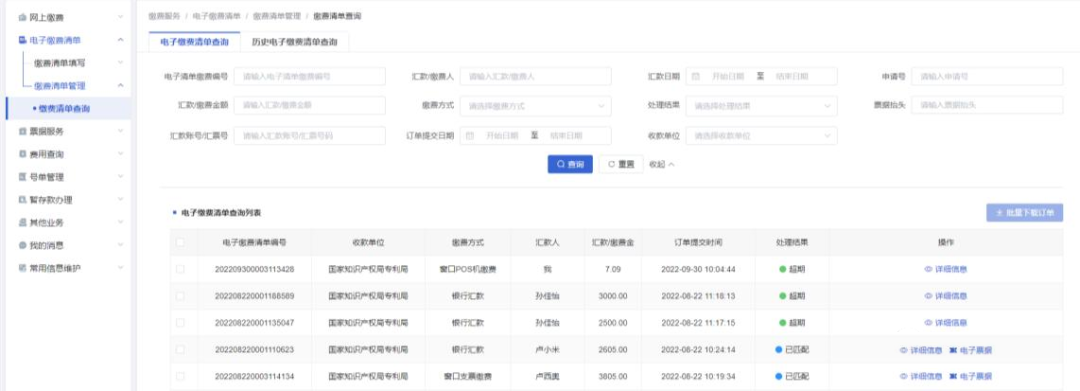The height and width of the screenshot is (391, 1080).
Task: Click the 重置 reset button
Action: click(621, 165)
